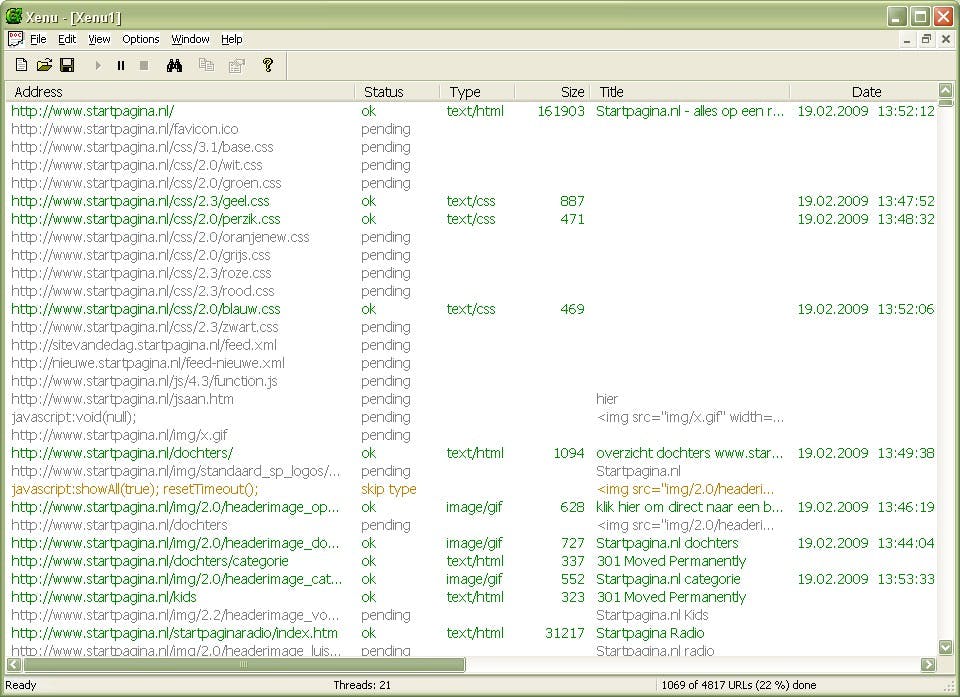
Task: Click the copy toolbar icon
Action: pos(206,65)
